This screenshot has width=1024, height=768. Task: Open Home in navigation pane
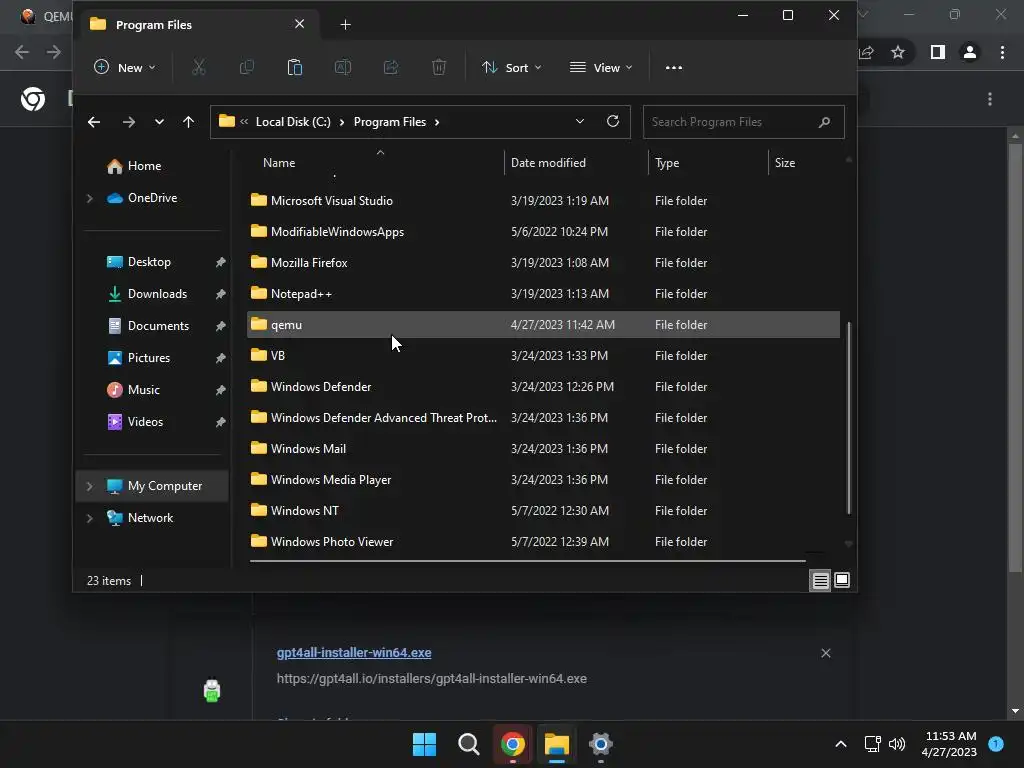(135, 166)
